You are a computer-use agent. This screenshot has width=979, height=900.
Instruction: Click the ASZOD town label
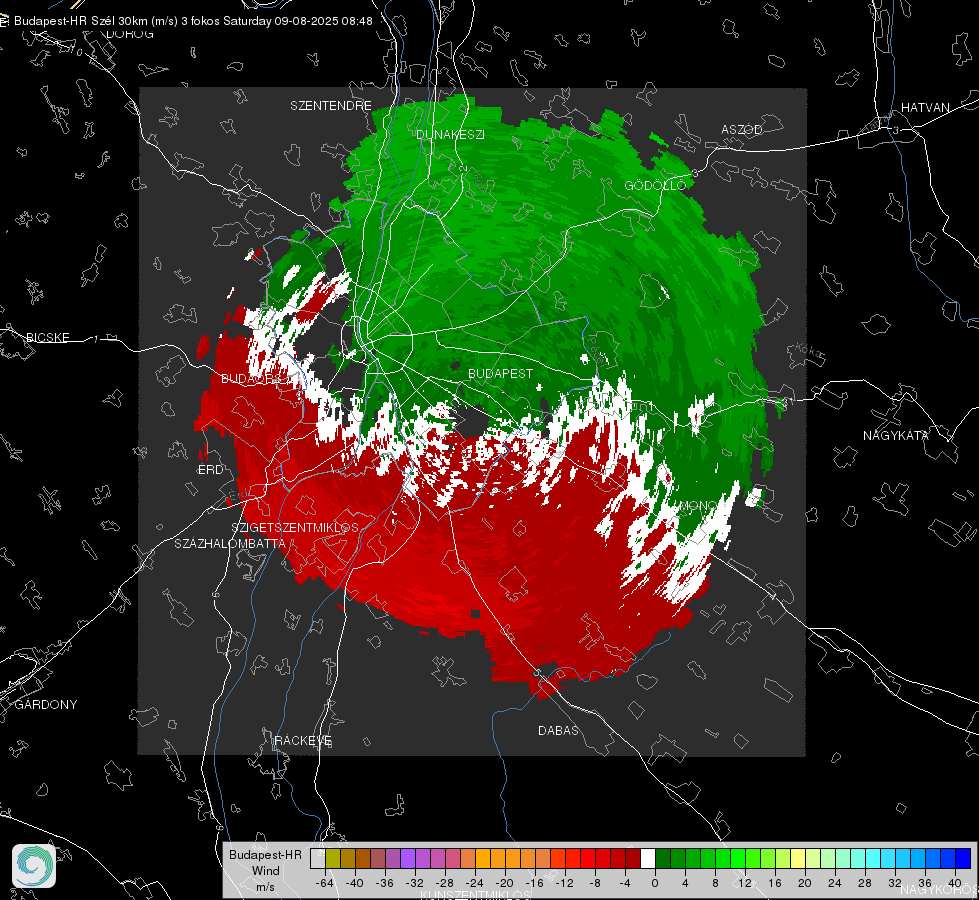[742, 129]
